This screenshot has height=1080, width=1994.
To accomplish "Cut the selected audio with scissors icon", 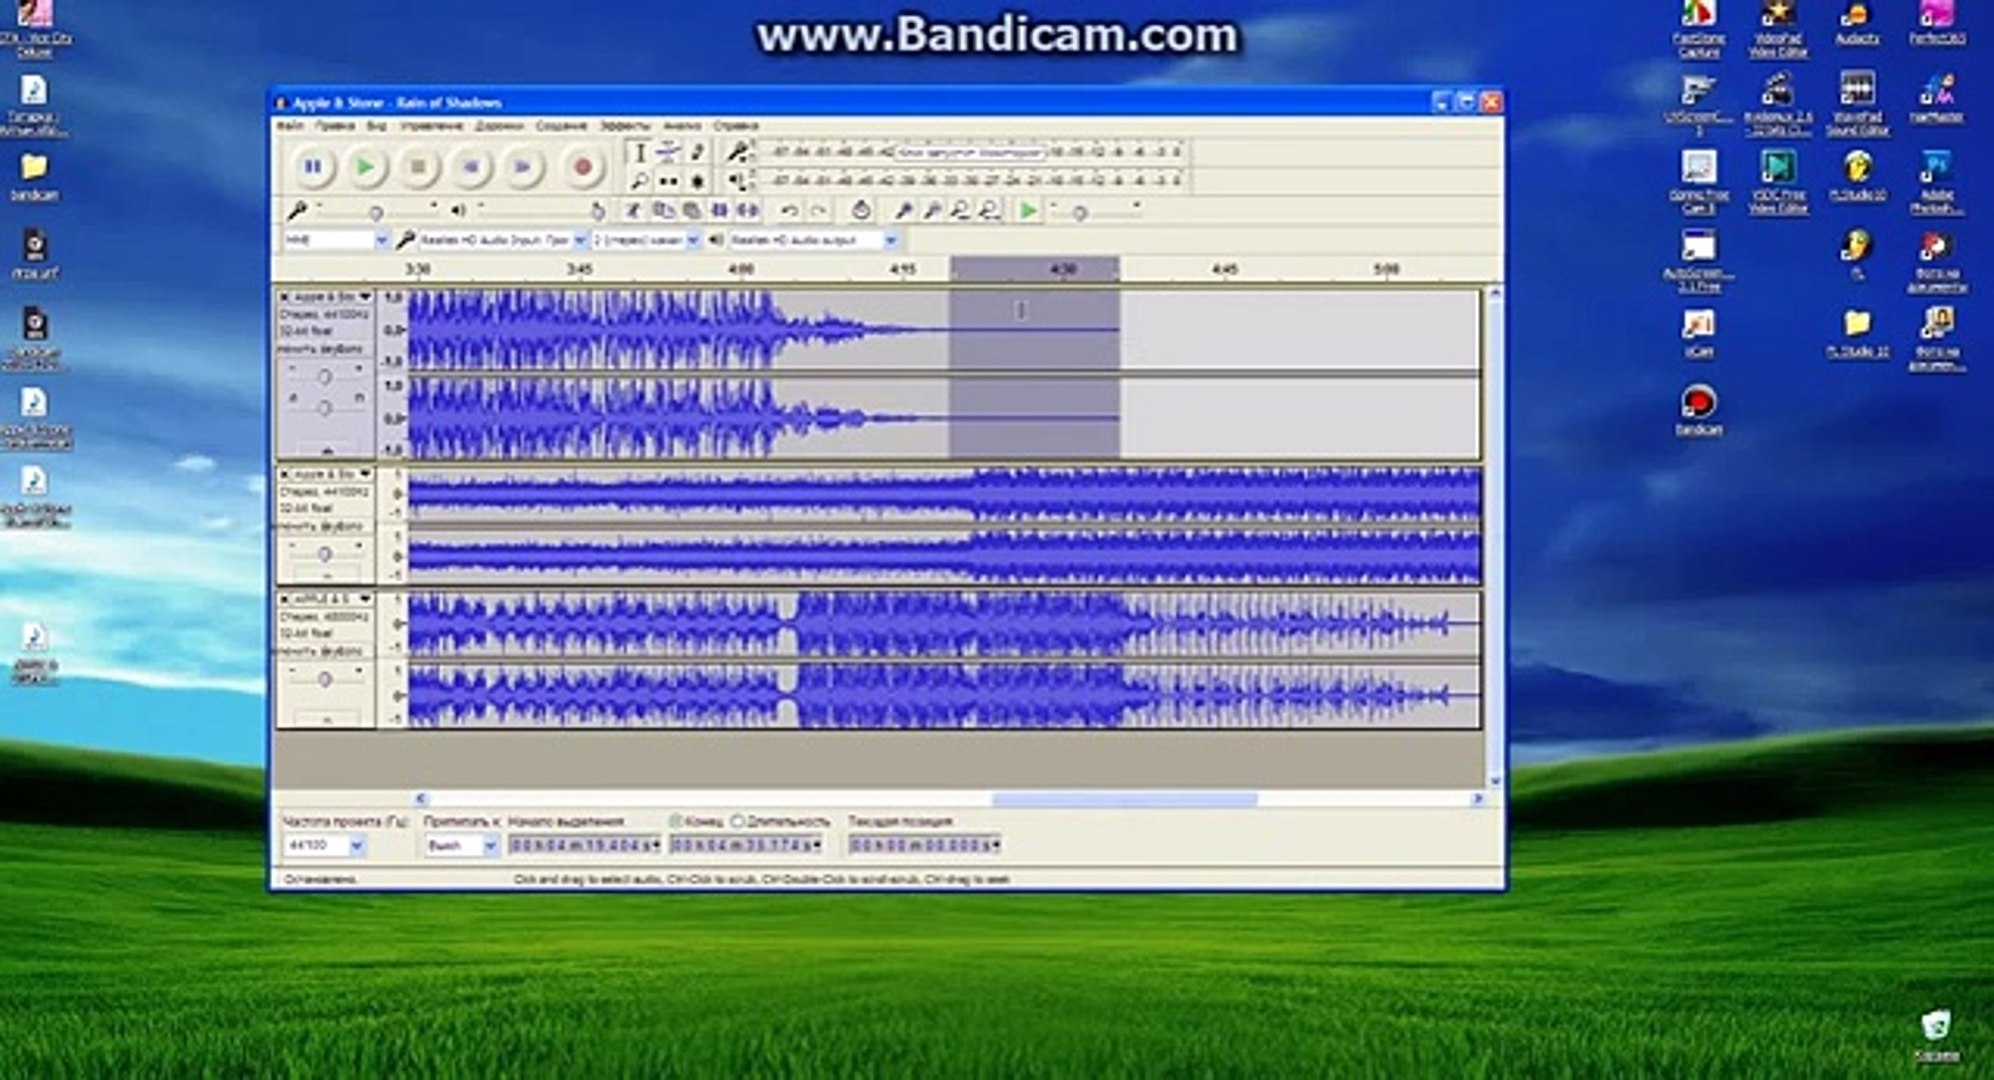I will [x=633, y=211].
